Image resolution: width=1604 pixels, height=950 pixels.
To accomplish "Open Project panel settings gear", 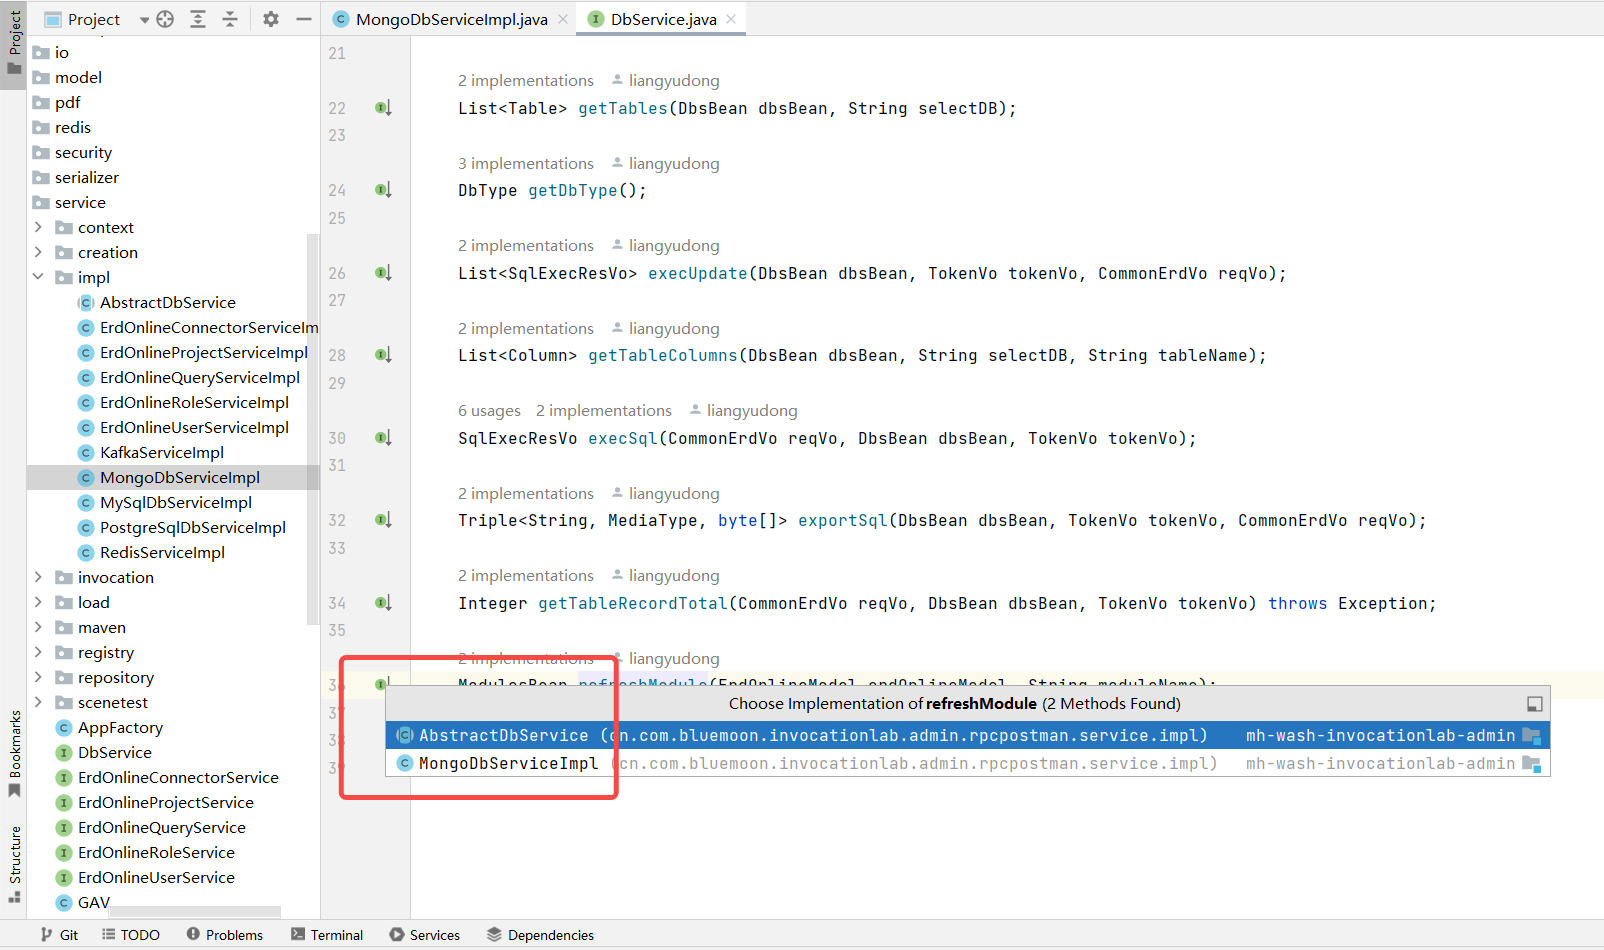I will (x=270, y=18).
